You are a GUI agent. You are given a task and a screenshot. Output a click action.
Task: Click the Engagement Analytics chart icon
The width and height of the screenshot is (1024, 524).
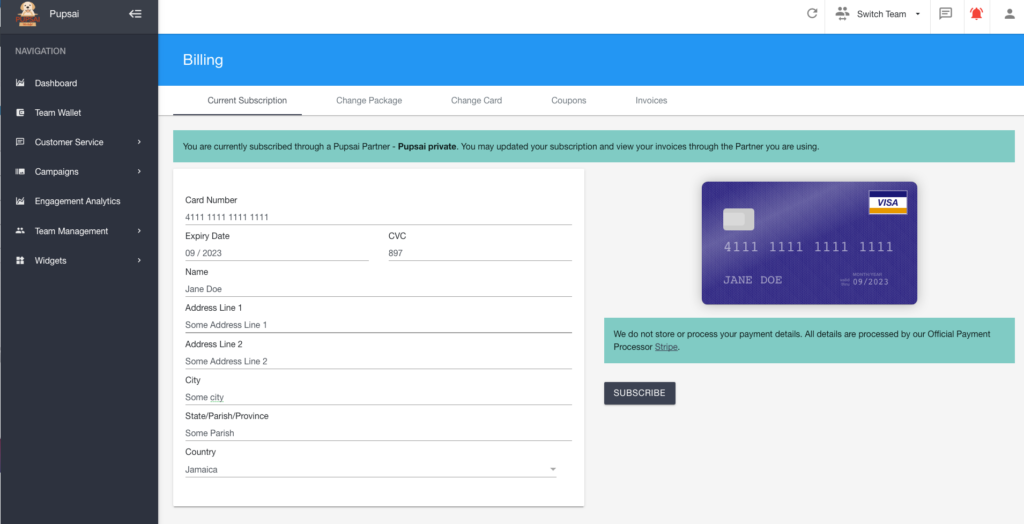[20, 201]
